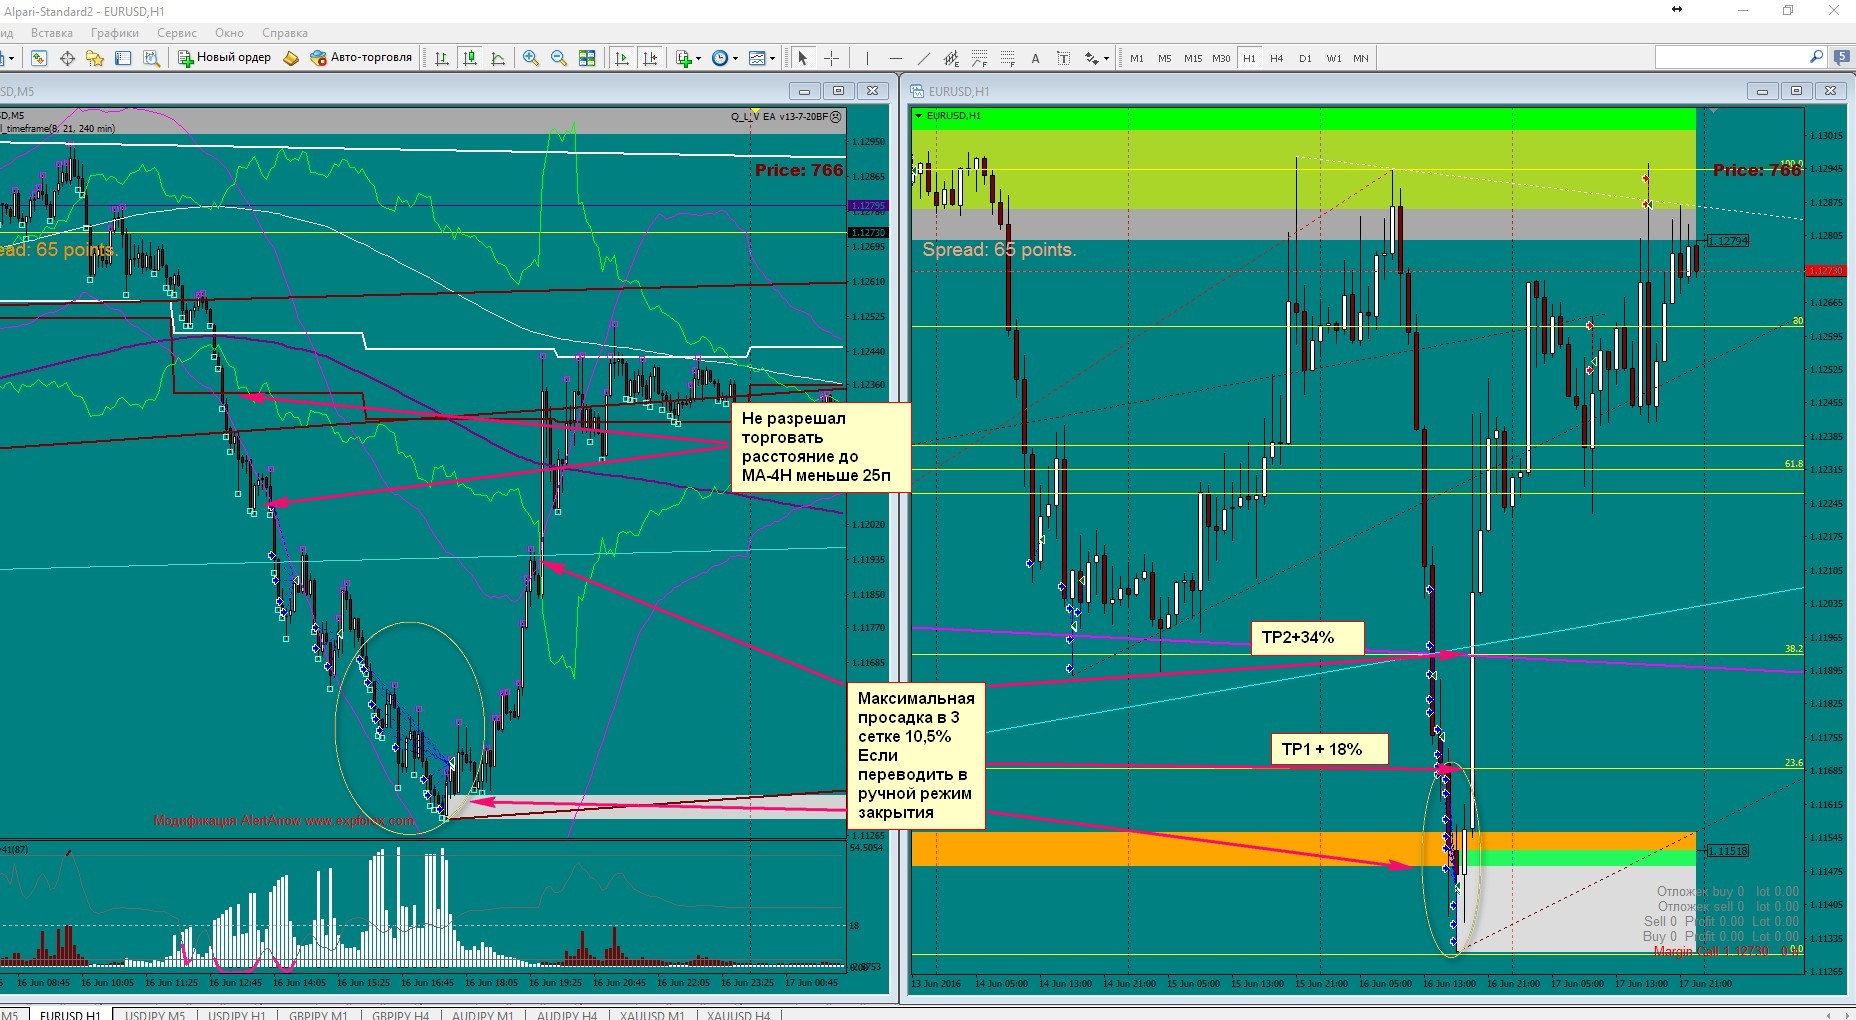
Task: Toggle chart auto scroll
Action: pyautogui.click(x=622, y=58)
